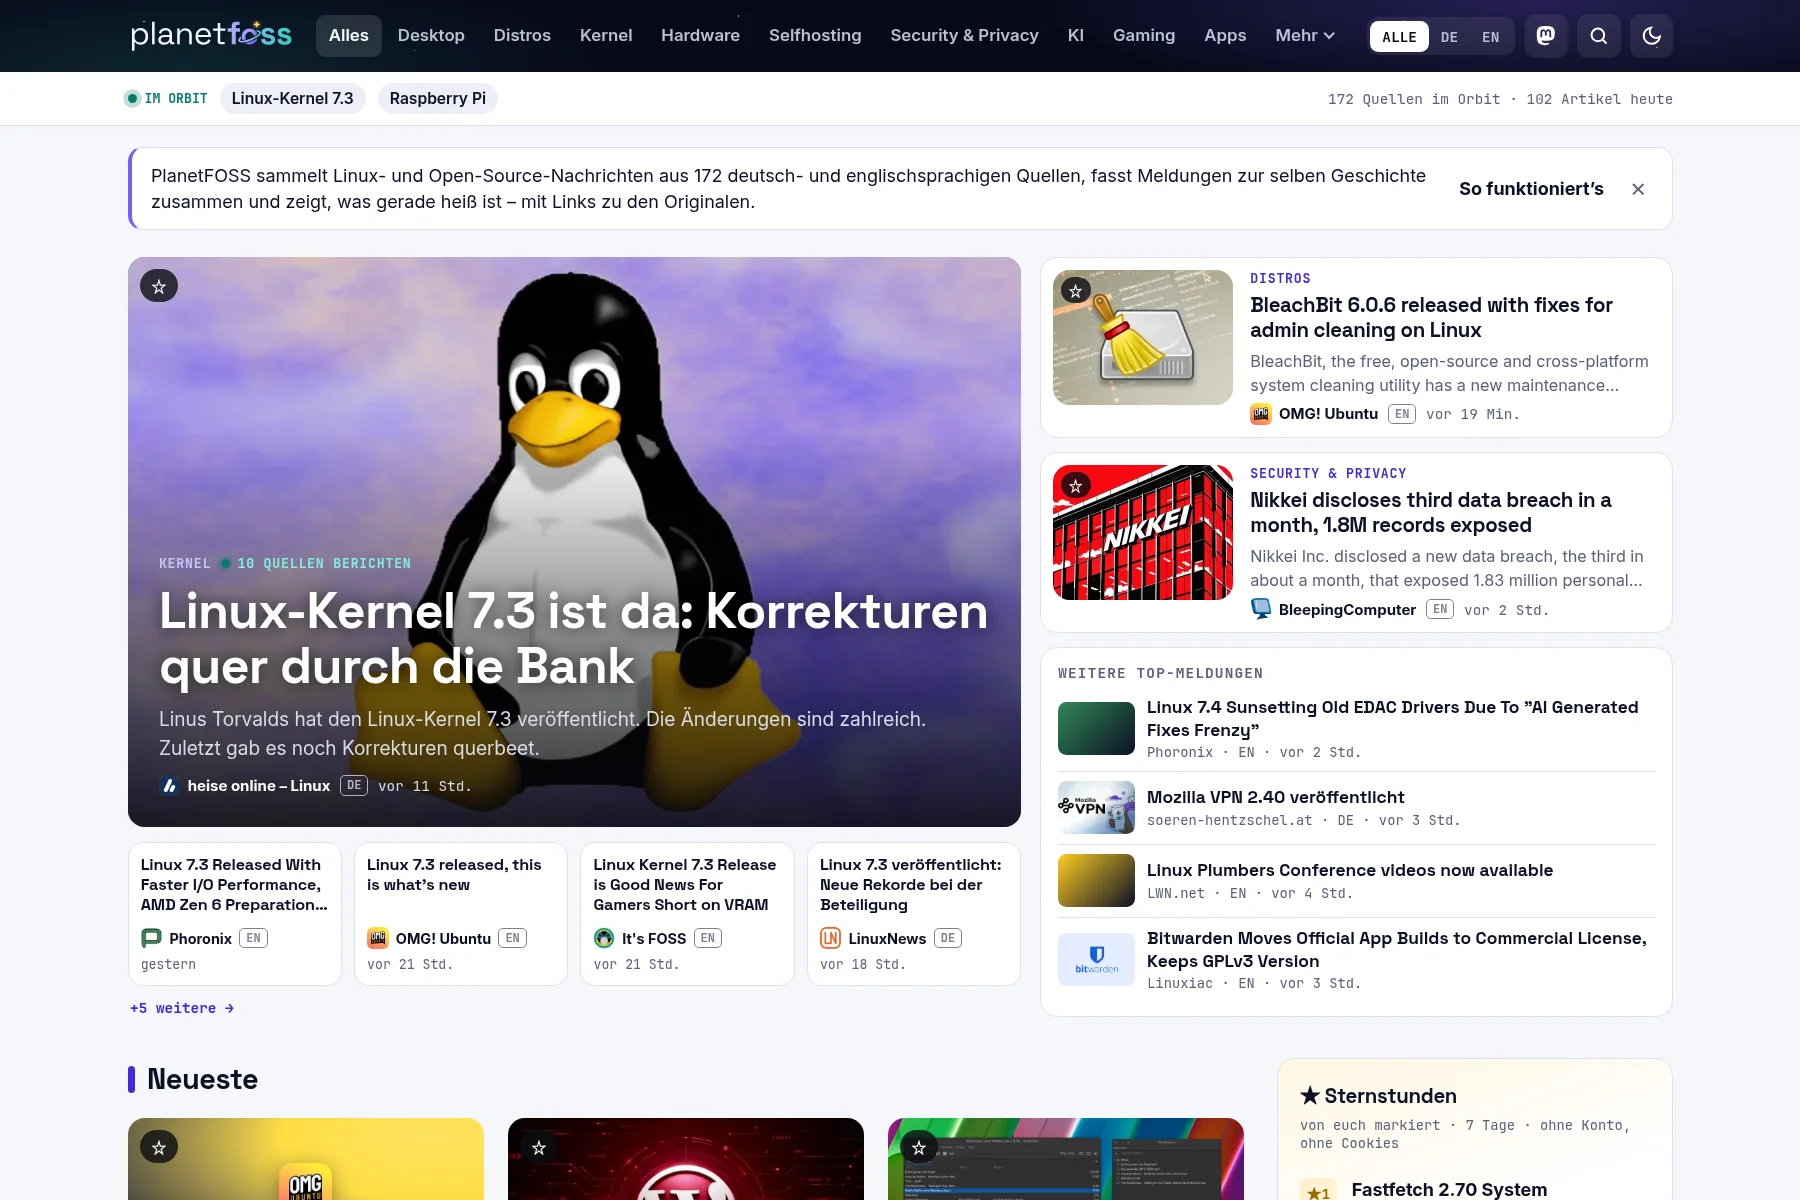Click the BleepingComputer source icon
The image size is (1800, 1200).
(1261, 609)
